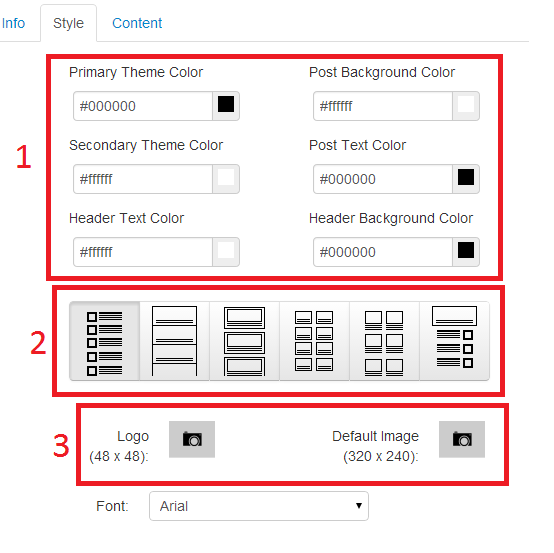The height and width of the screenshot is (553, 554).
Task: Open the Content tab
Action: point(137,23)
